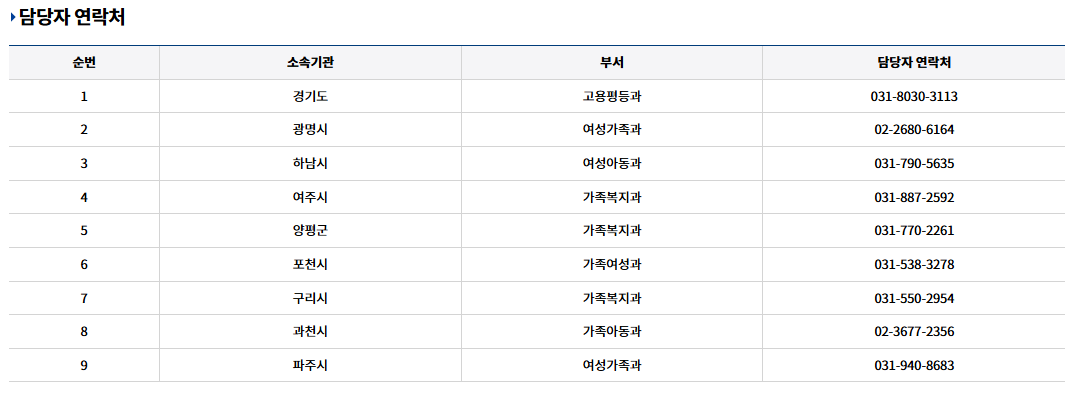The image size is (1076, 393).
Task: Click 가족복지과 in the 양평군 row
Action: (611, 230)
